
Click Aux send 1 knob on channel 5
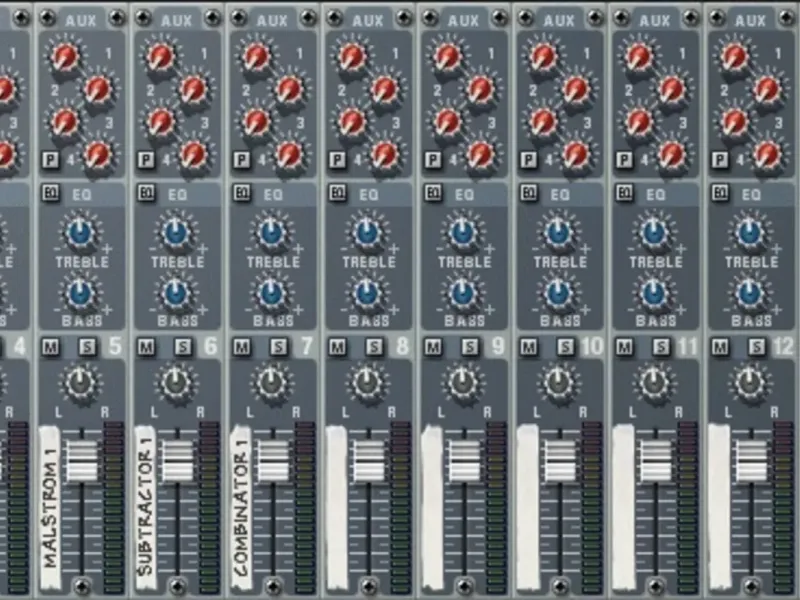(65, 57)
